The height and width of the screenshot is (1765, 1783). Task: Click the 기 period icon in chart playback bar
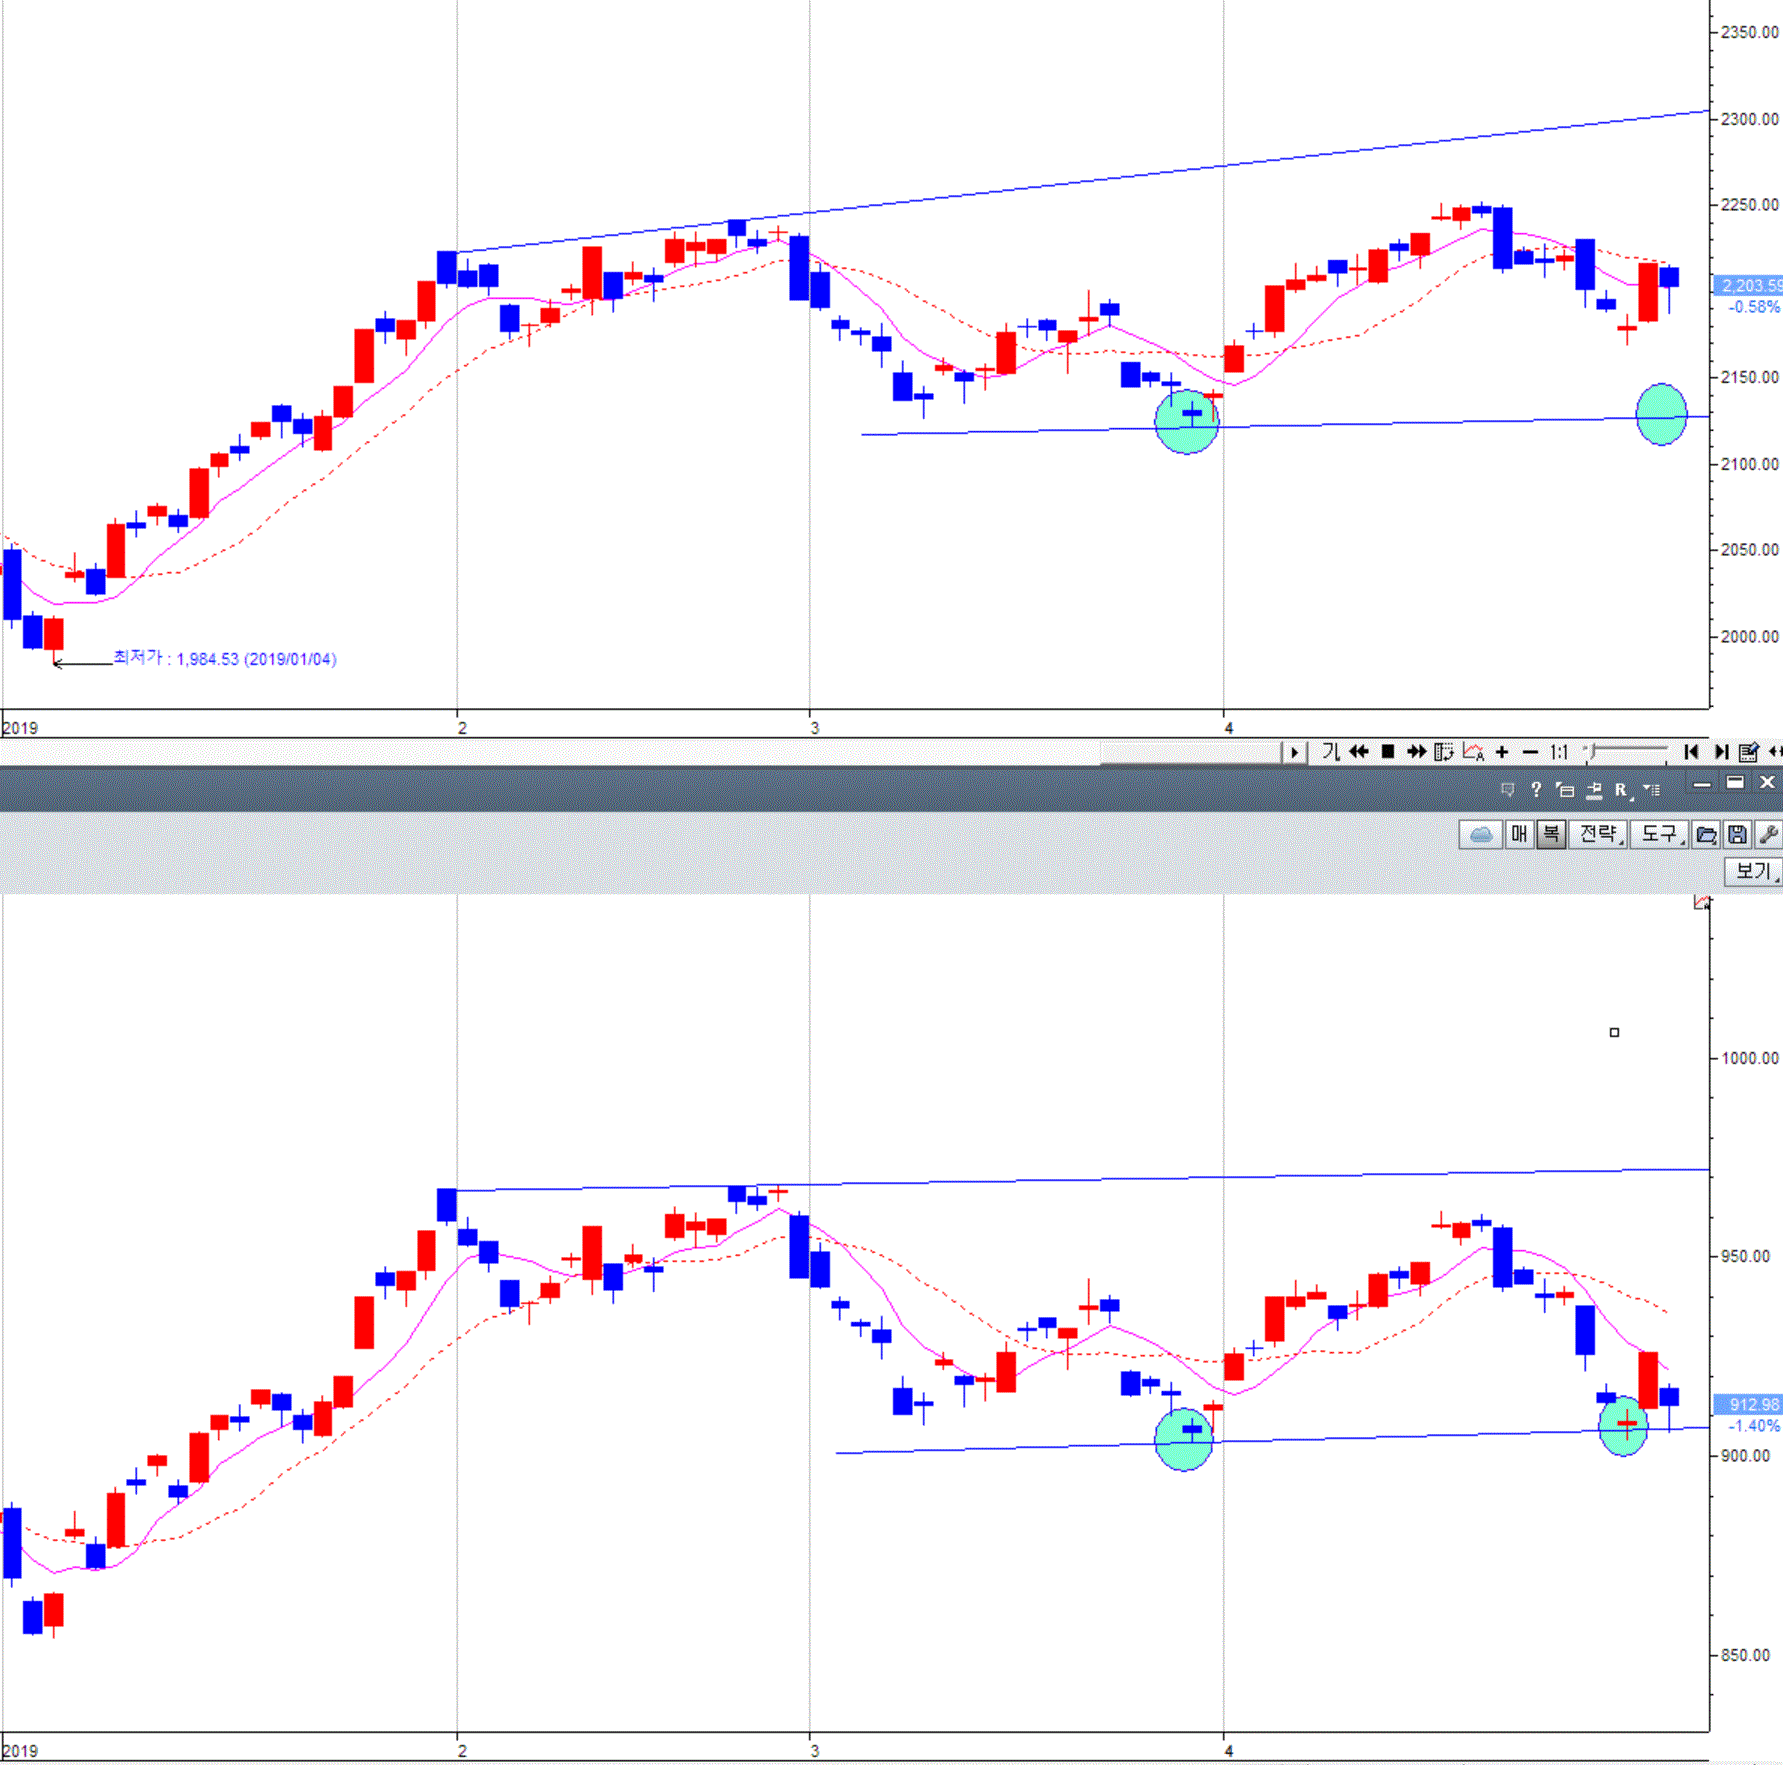point(1331,752)
